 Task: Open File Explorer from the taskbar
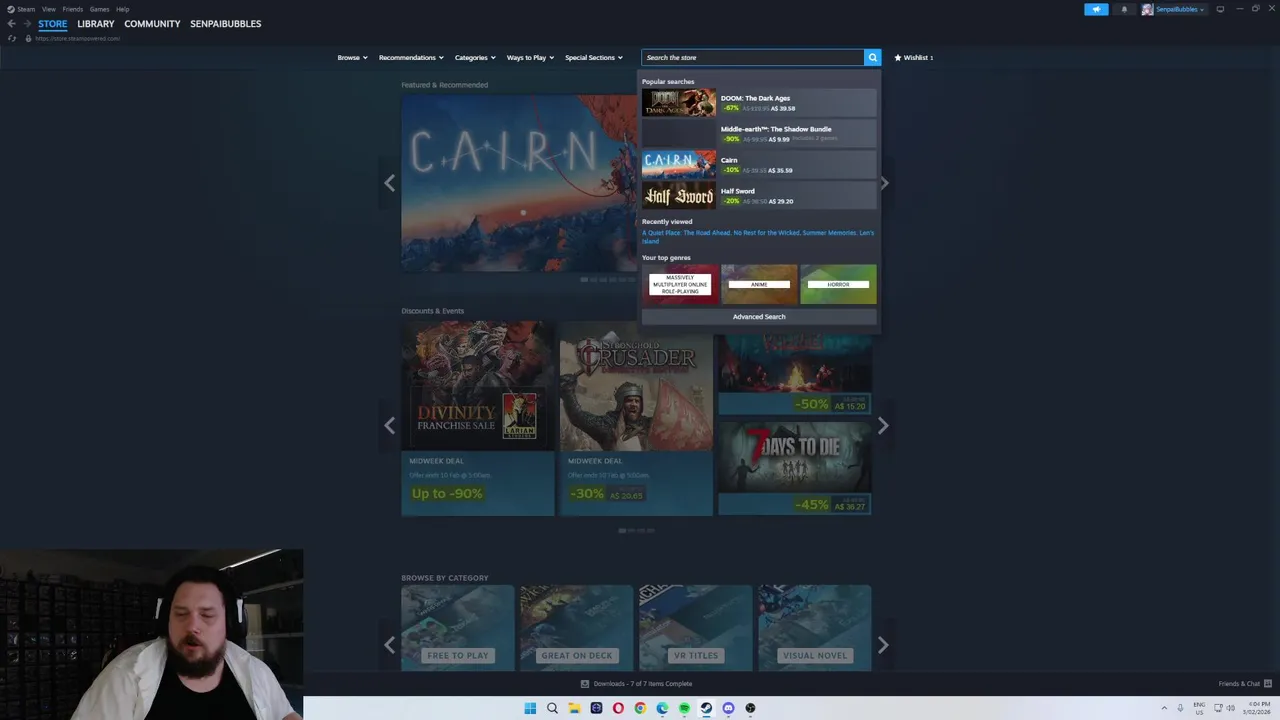574,708
